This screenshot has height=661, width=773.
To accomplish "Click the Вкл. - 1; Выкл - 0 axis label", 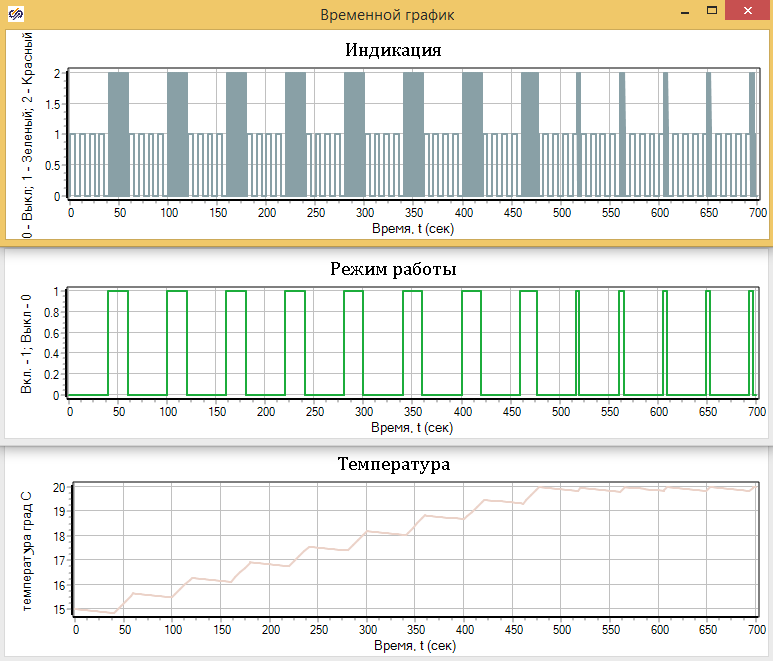I will (x=26, y=340).
